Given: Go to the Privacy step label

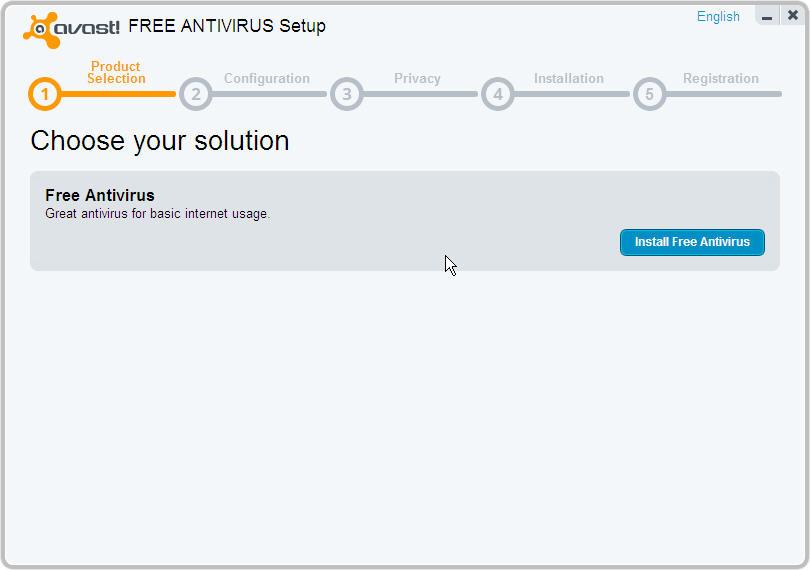Looking at the screenshot, I should 417,79.
